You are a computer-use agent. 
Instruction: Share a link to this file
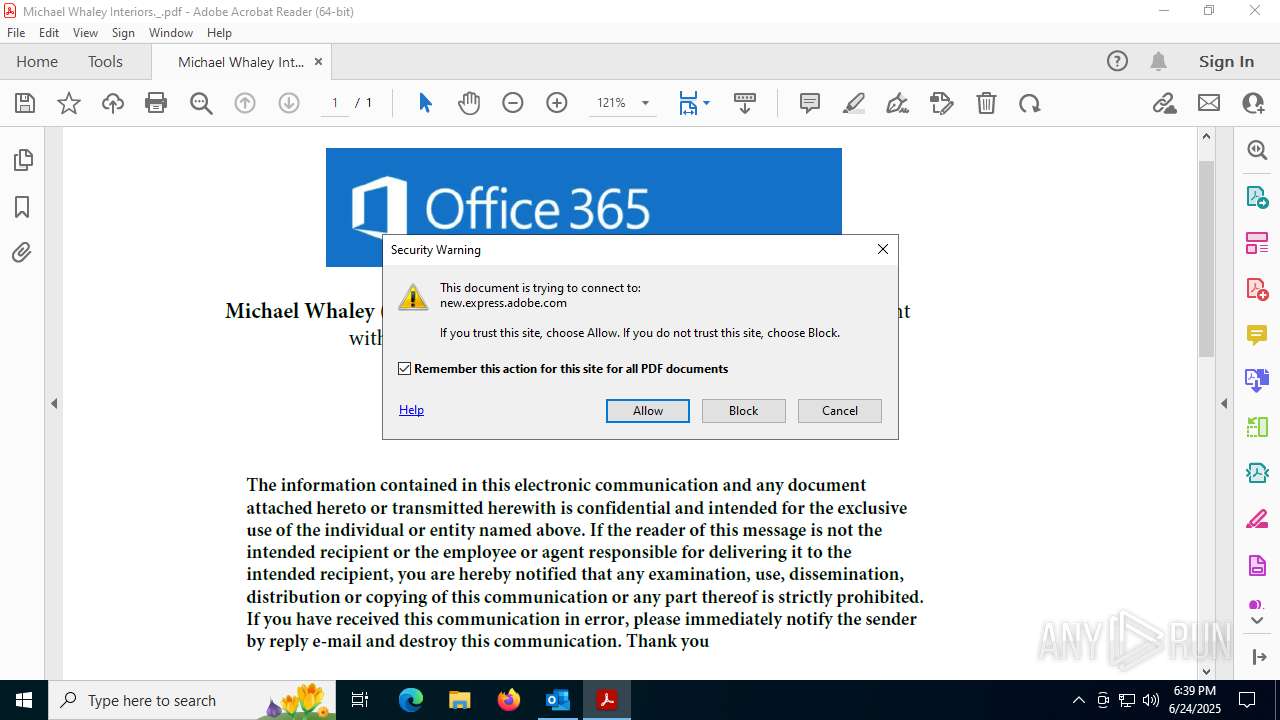pyautogui.click(x=1164, y=103)
